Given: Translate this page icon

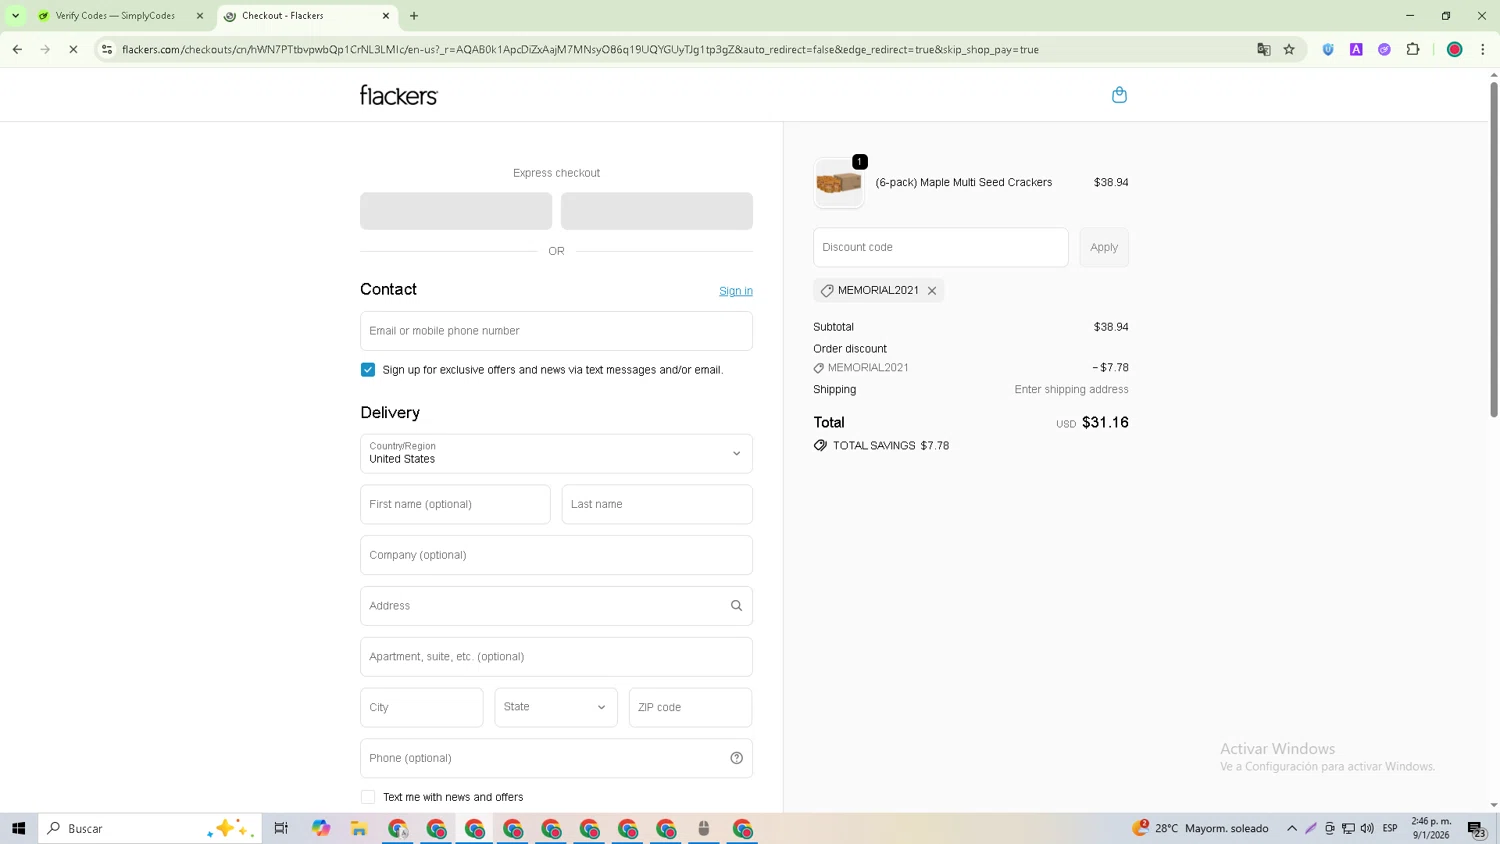Looking at the screenshot, I should [1264, 49].
